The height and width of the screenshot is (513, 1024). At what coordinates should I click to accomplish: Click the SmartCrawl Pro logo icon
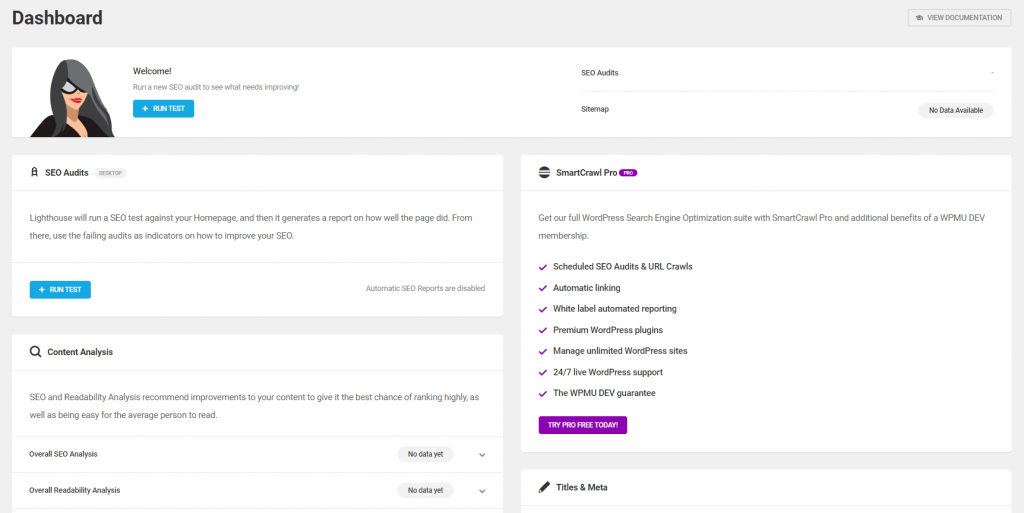544,173
